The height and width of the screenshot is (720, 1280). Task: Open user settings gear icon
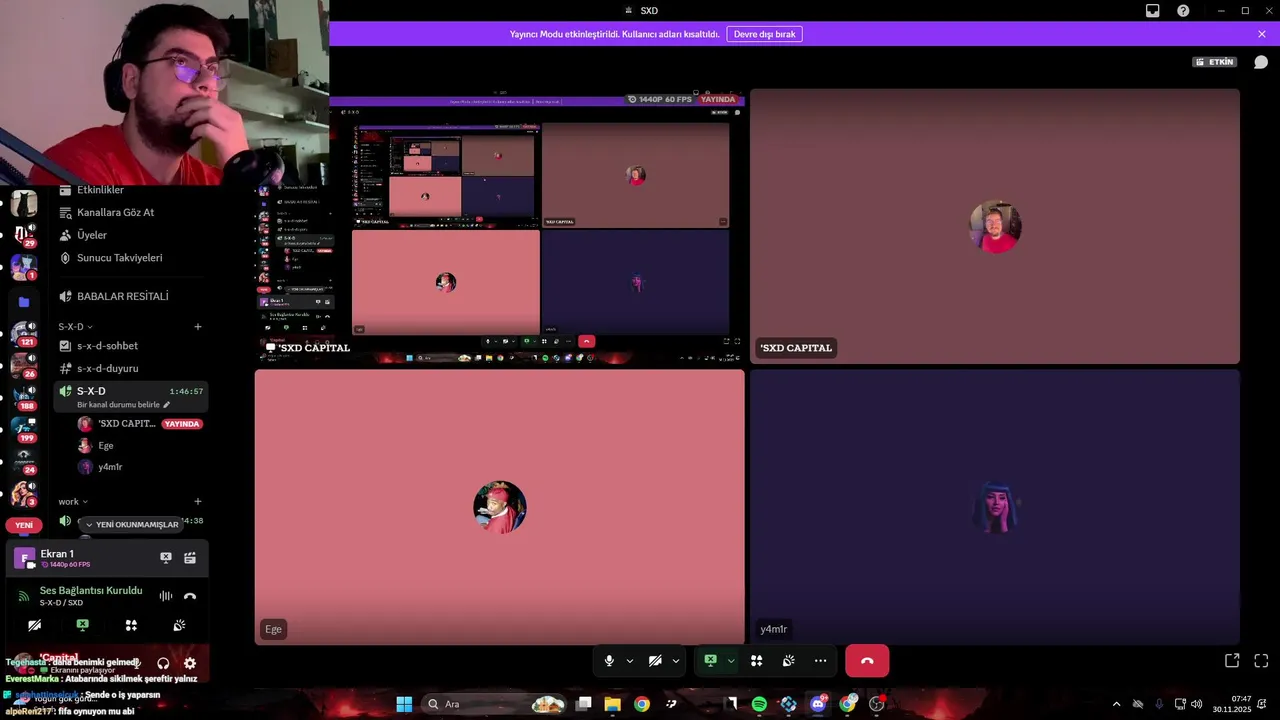click(x=190, y=663)
